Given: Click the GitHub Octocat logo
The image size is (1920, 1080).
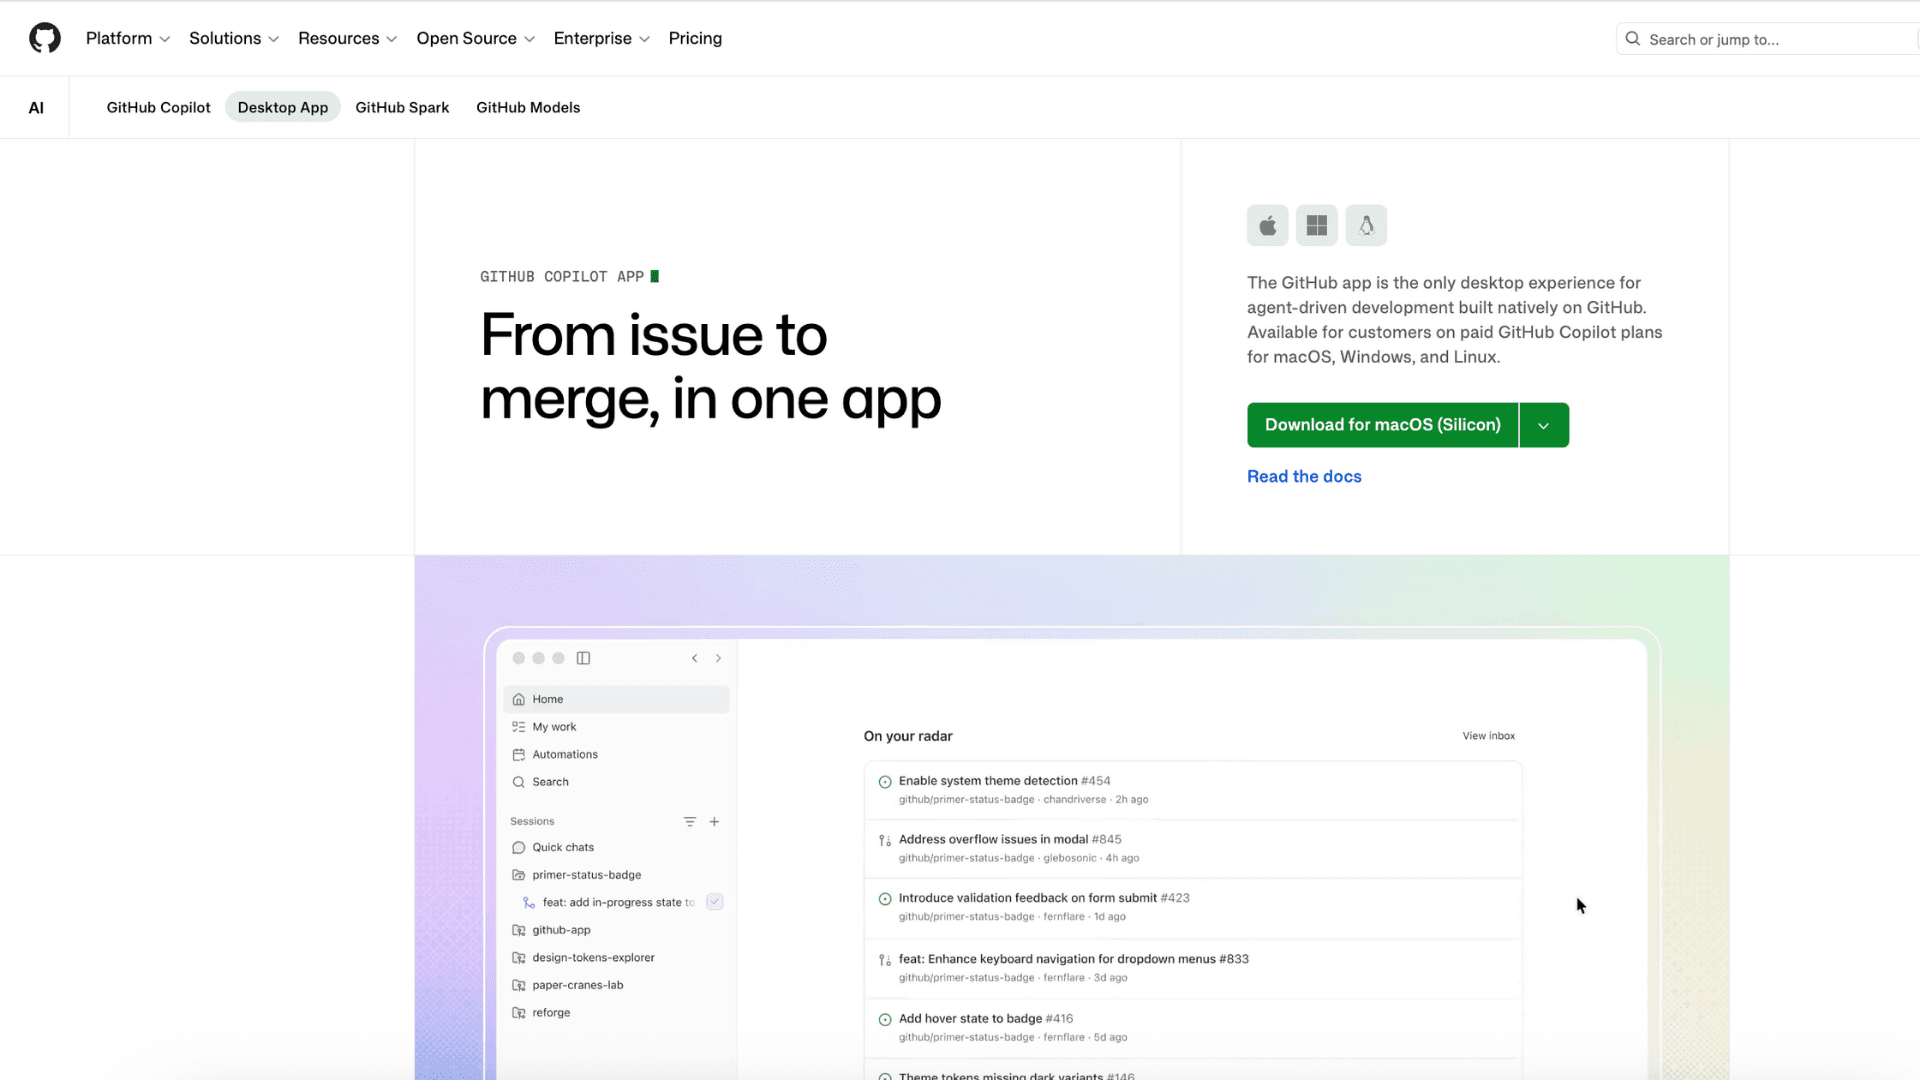Looking at the screenshot, I should pos(45,38).
